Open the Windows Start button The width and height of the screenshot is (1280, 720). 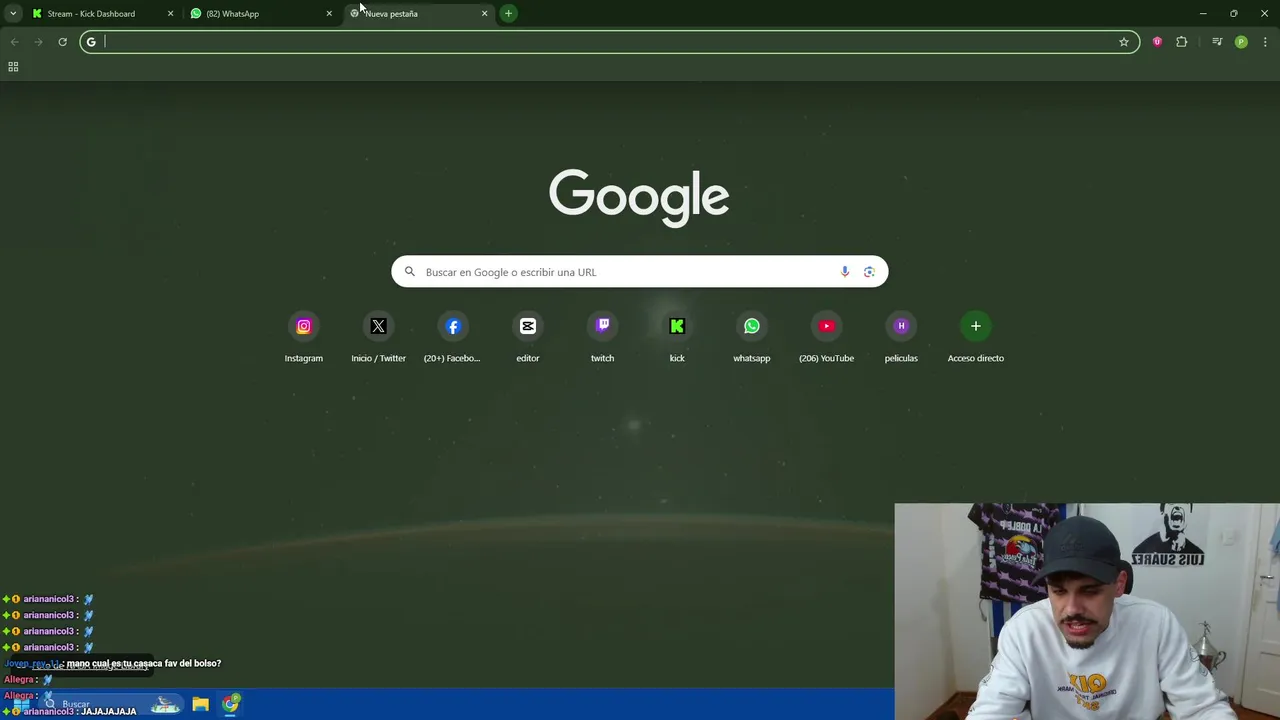(x=21, y=704)
